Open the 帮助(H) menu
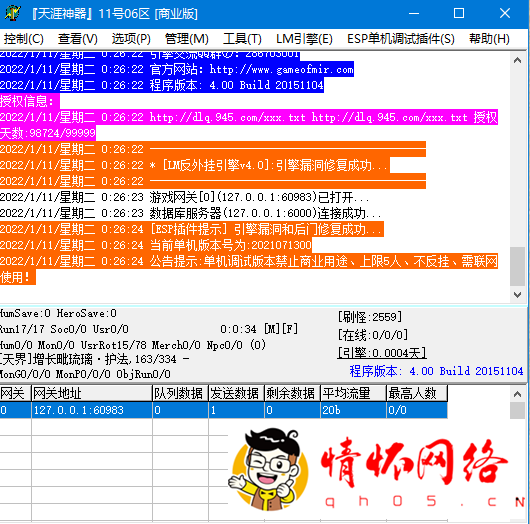The height and width of the screenshot is (524, 530). point(489,39)
